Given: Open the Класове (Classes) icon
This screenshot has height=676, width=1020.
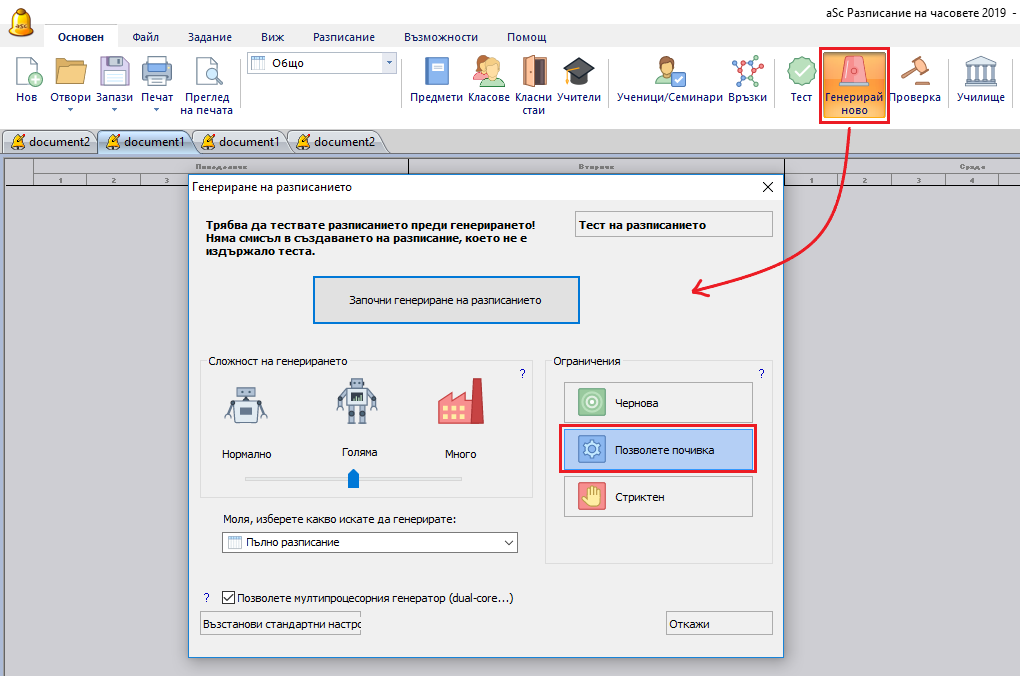Looking at the screenshot, I should pos(488,73).
